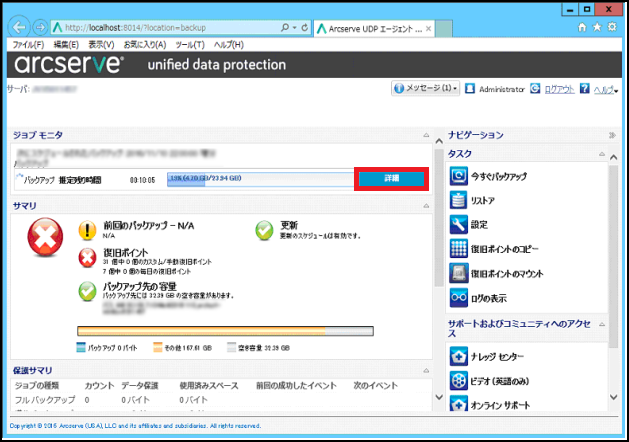Click the 今すぐバックアップ (Backup Now) icon
629x442 pixels.
click(459, 176)
